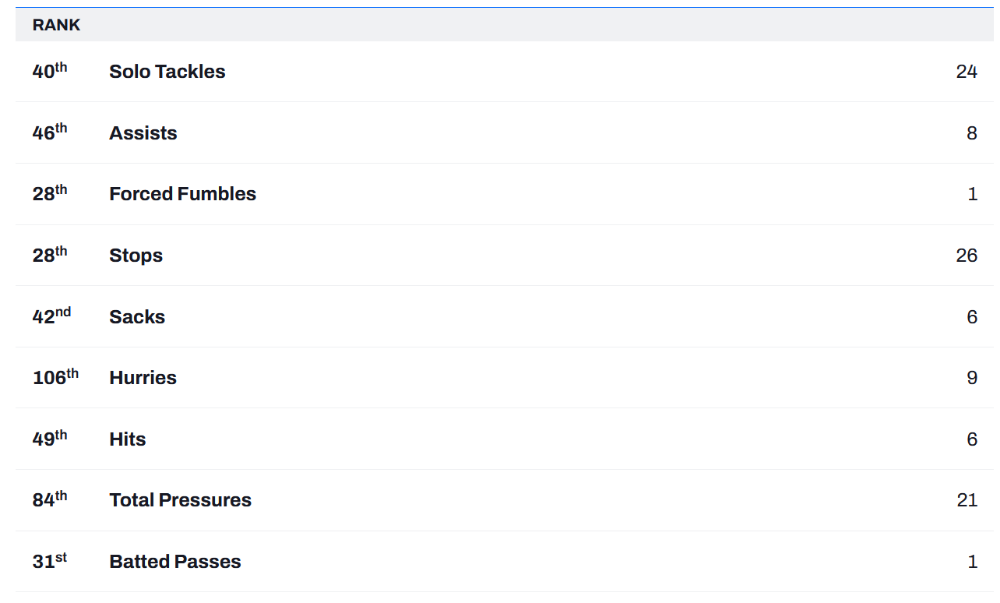
Task: Click the 42nd rank for Sacks
Action: tap(52, 315)
